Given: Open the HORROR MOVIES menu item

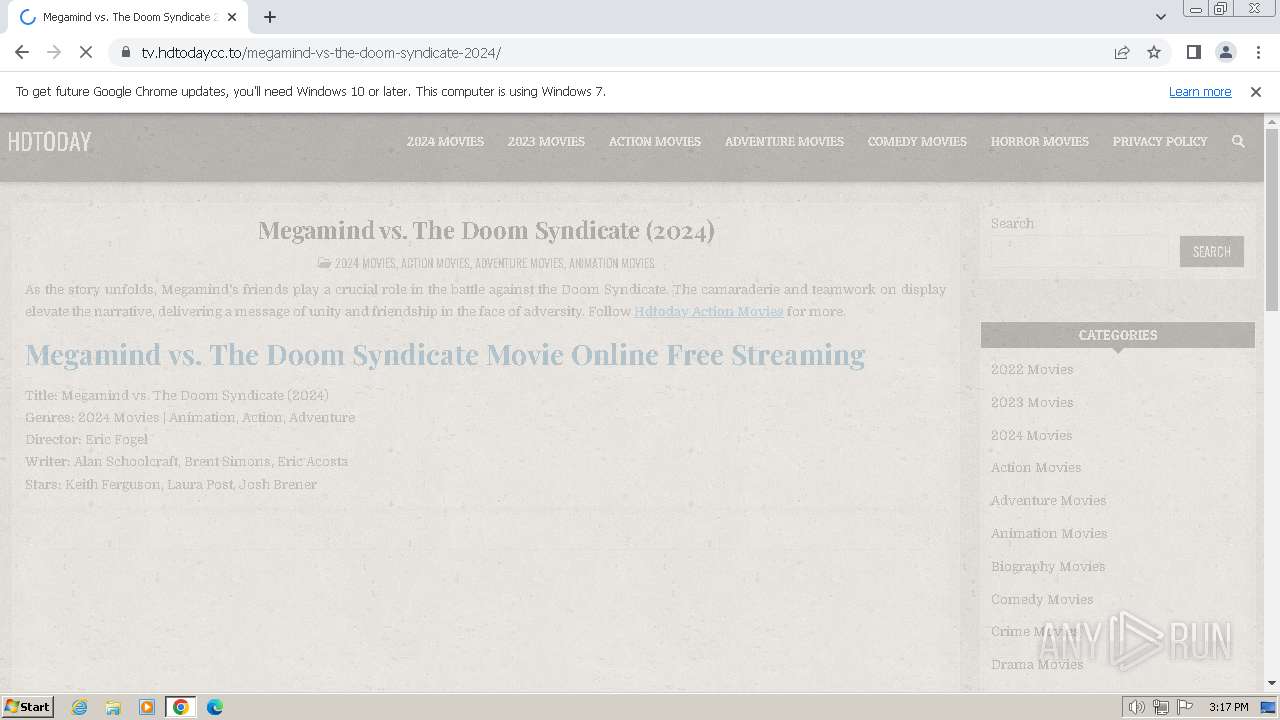Looking at the screenshot, I should [1040, 141].
